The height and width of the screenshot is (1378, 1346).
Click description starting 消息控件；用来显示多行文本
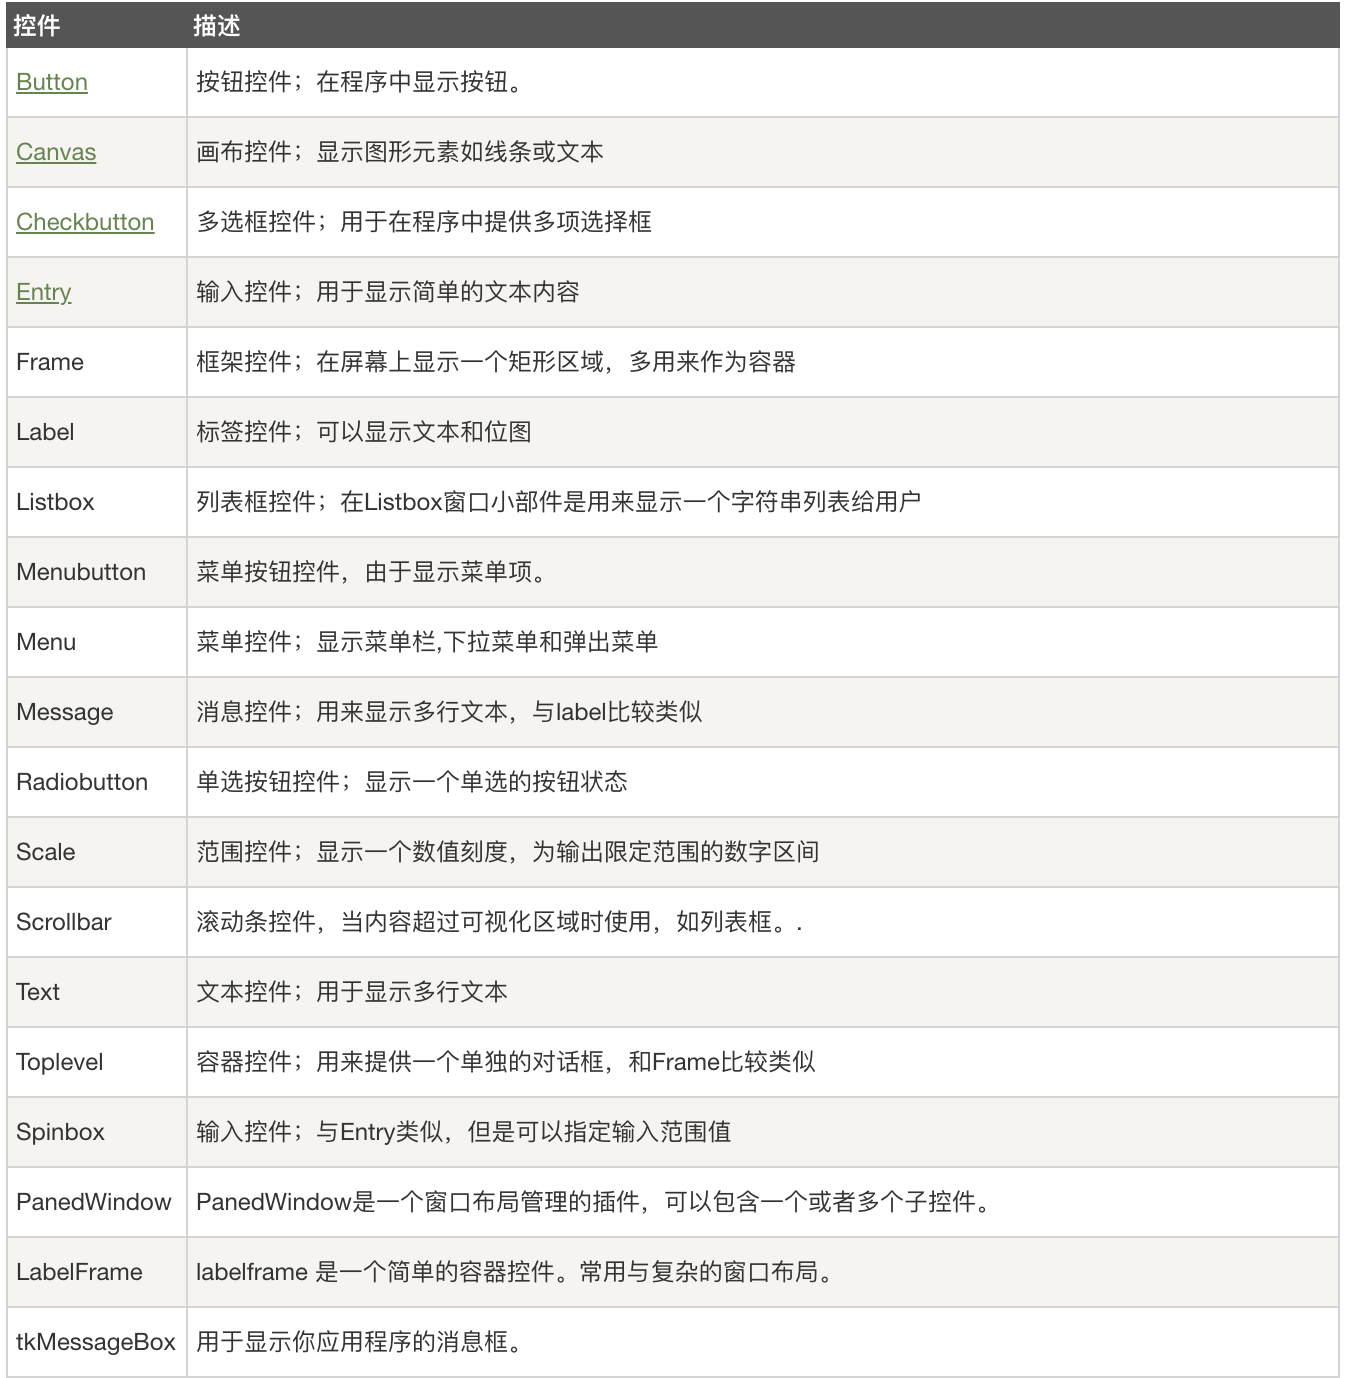click(449, 712)
